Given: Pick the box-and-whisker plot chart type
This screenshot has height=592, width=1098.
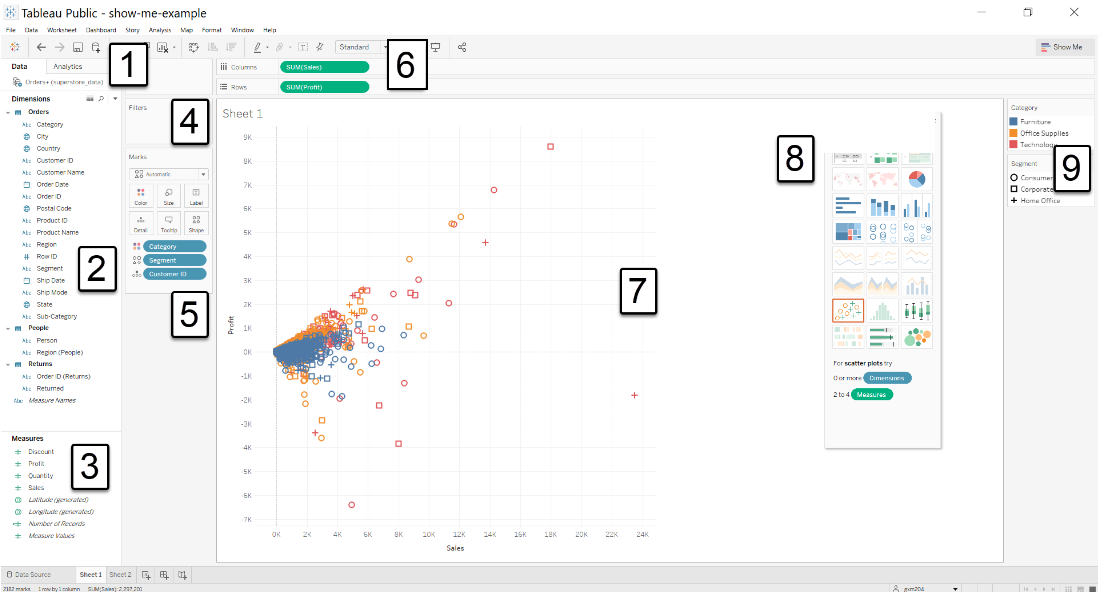Looking at the screenshot, I should tap(916, 310).
